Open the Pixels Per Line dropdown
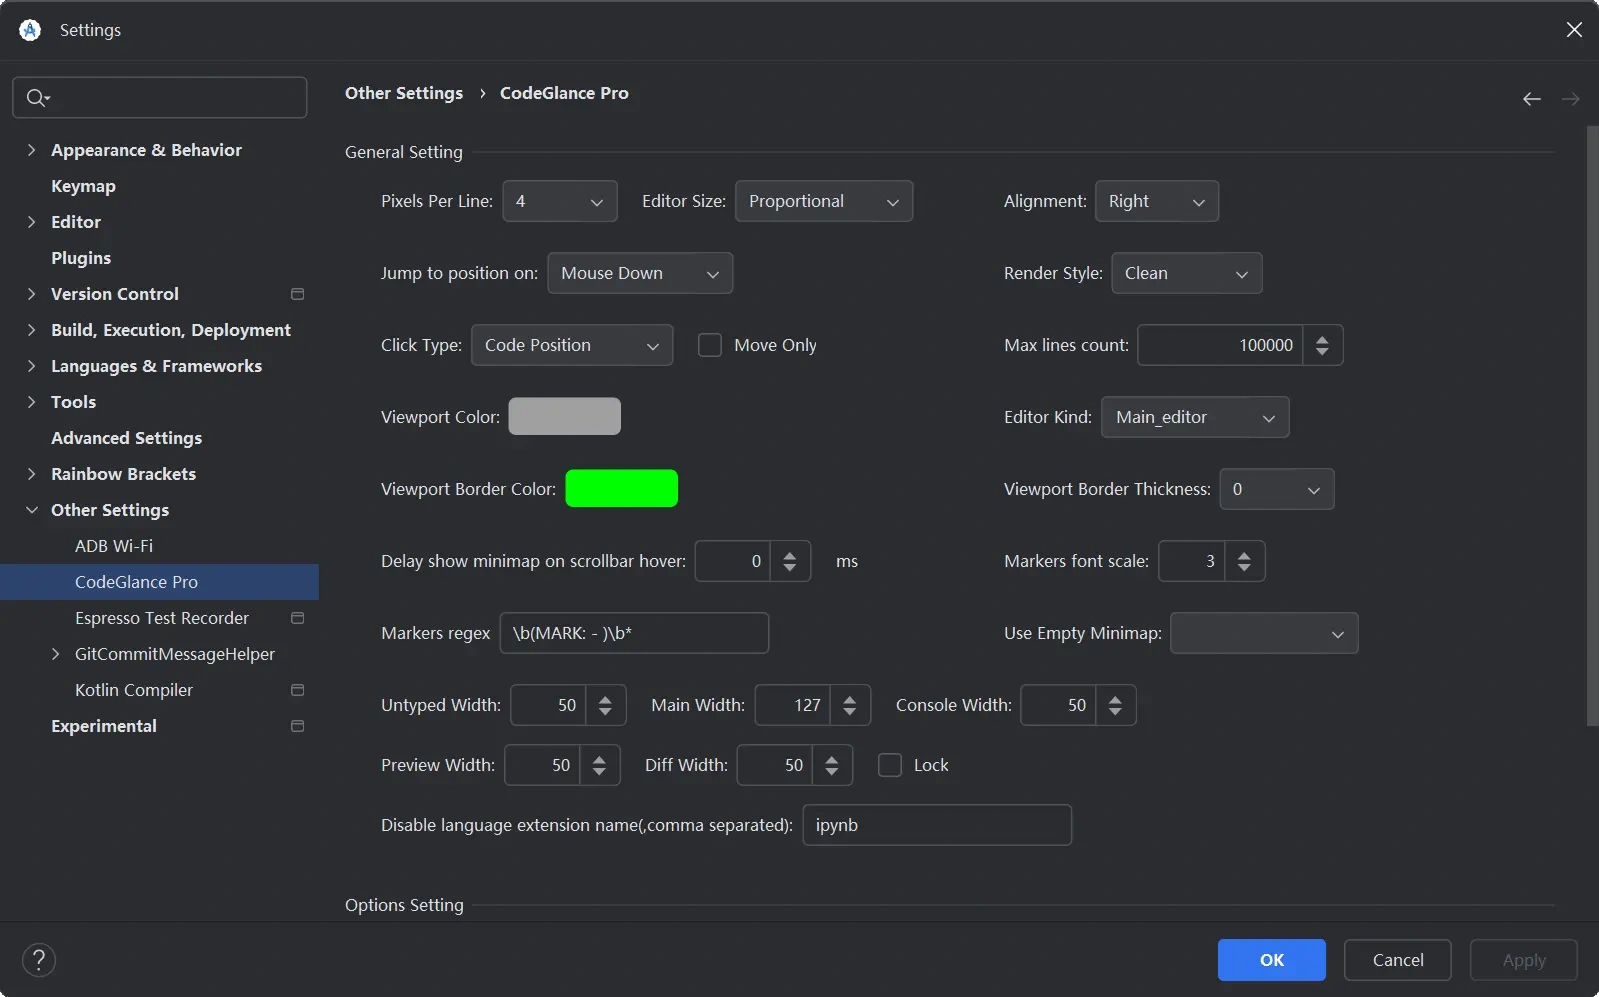1599x997 pixels. pos(560,201)
